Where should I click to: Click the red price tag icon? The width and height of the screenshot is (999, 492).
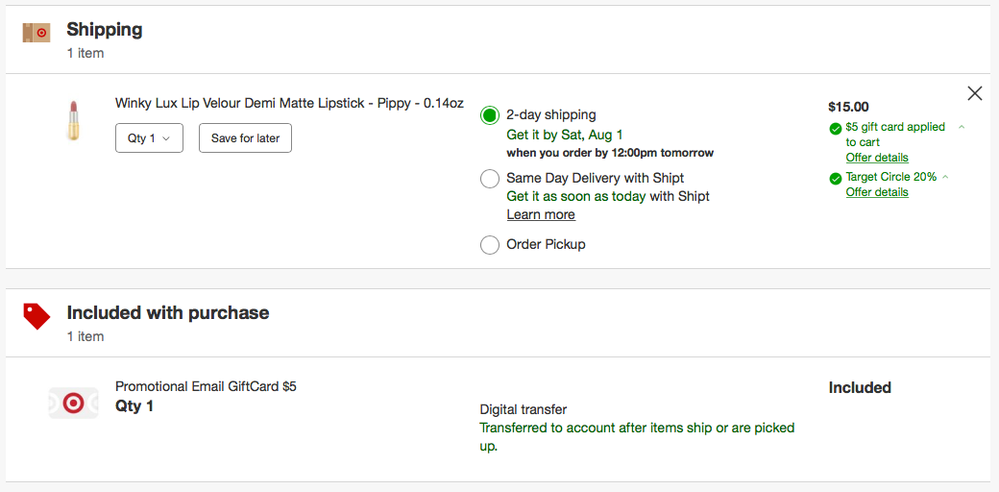click(36, 317)
